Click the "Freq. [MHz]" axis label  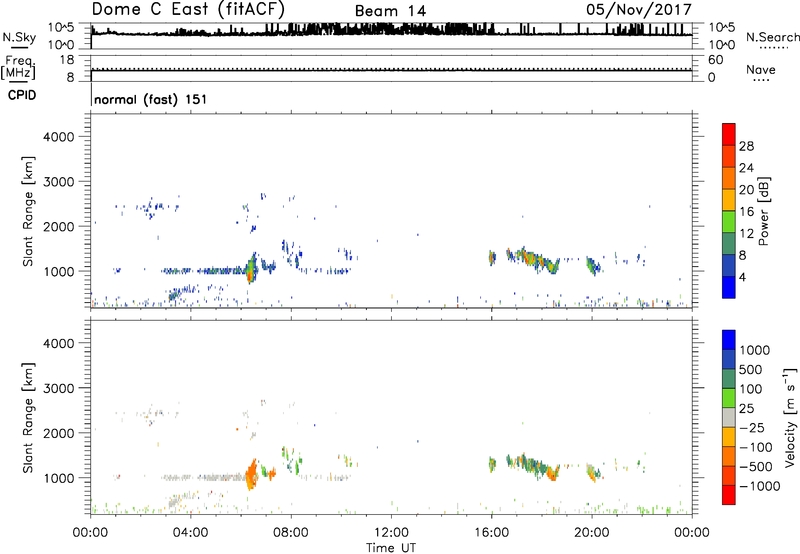point(18,68)
